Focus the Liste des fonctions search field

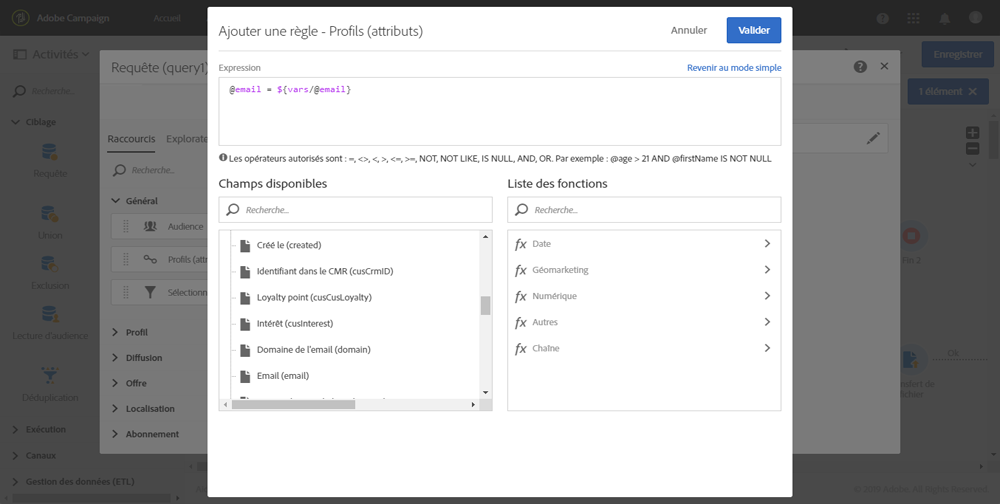tap(654, 210)
